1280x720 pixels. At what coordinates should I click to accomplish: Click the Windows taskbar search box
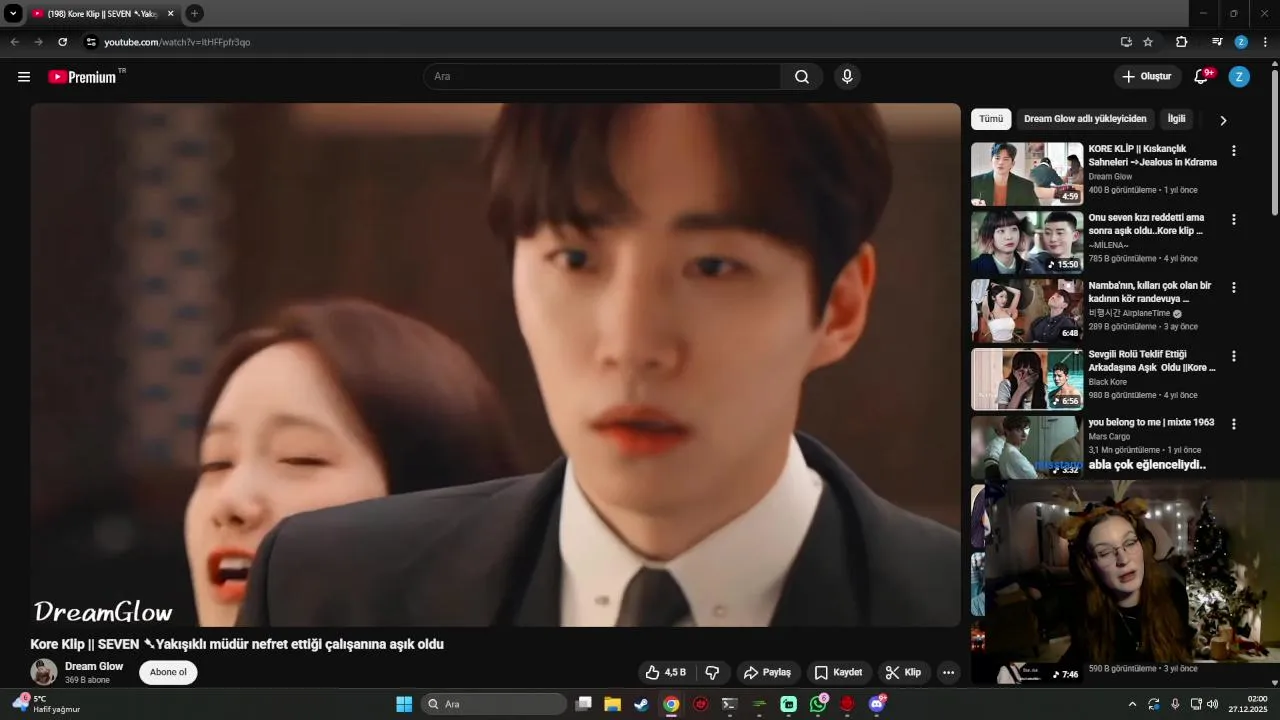pyautogui.click(x=494, y=704)
